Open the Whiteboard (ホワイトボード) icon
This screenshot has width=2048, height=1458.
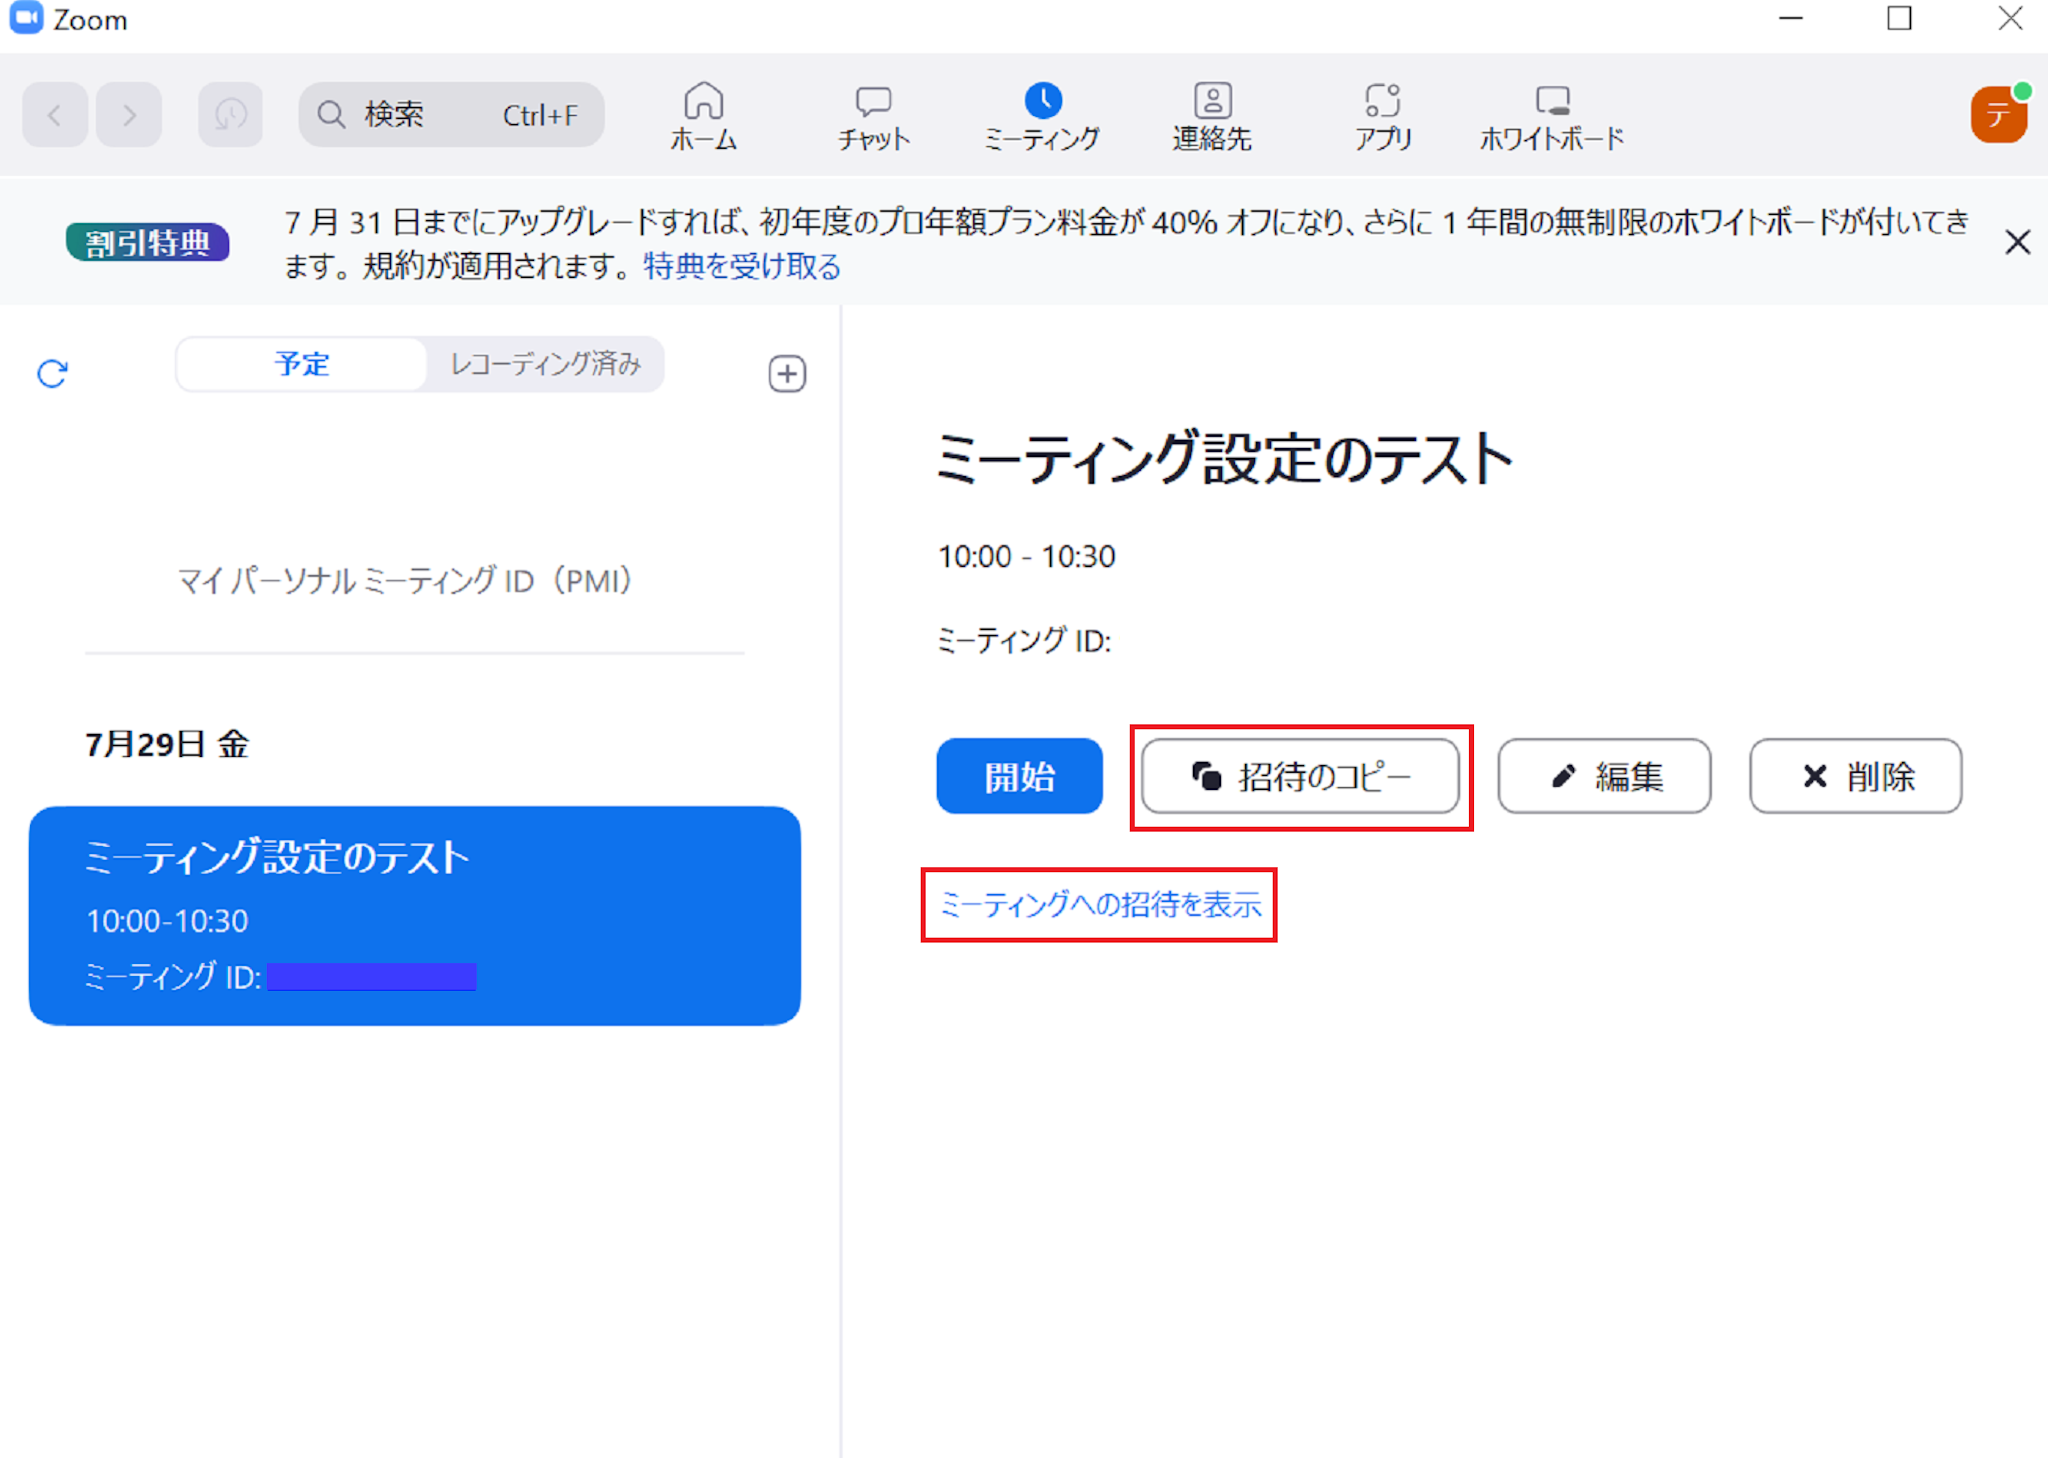pos(1552,101)
